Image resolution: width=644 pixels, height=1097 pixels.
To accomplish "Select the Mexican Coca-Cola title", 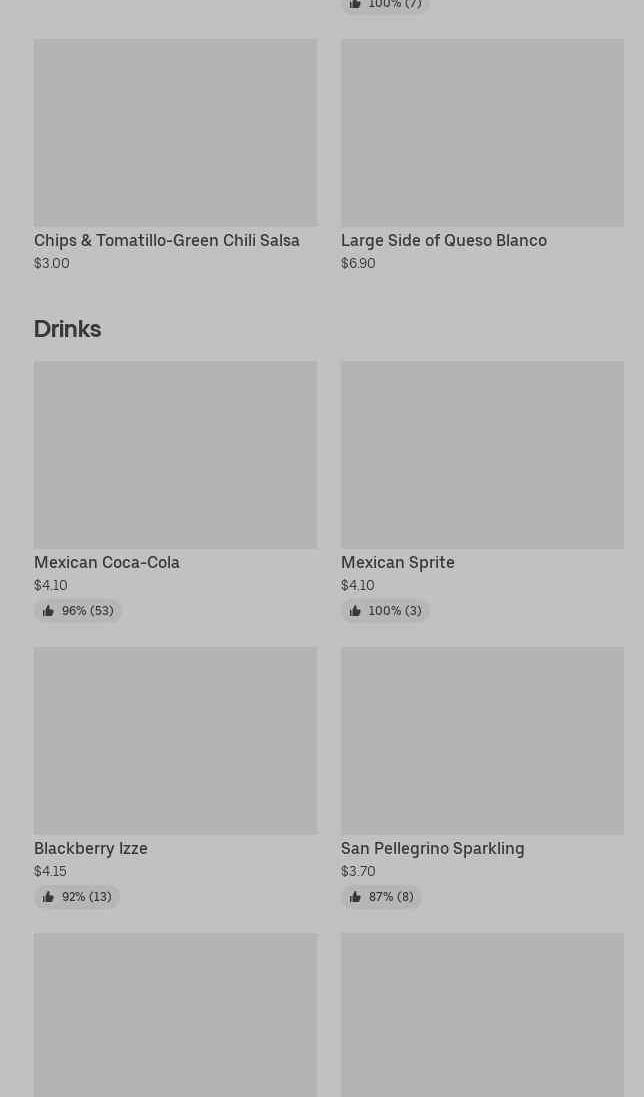I will tap(106, 562).
